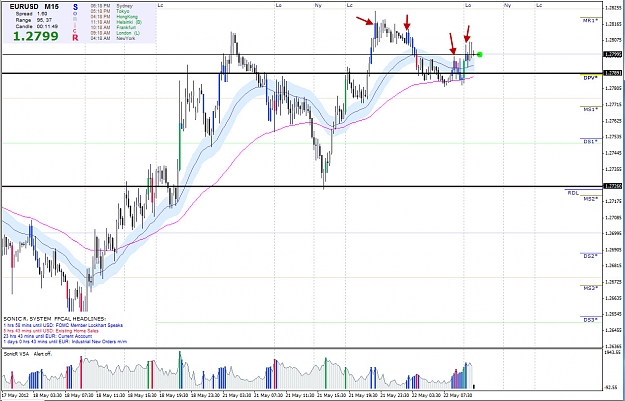The width and height of the screenshot is (625, 401).
Task: Select the Range 95, 37 readout
Action: [33, 20]
